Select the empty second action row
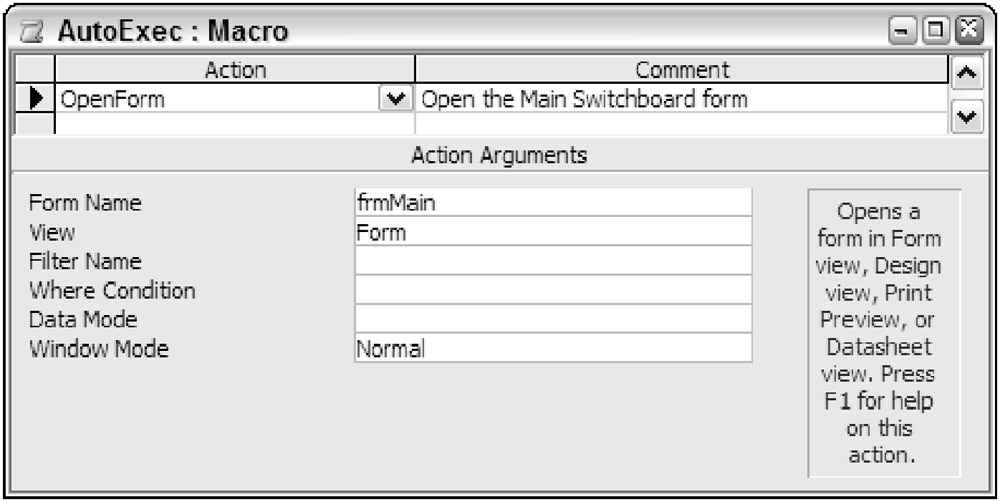Viewport: 1000px width, 502px height. pos(235,123)
